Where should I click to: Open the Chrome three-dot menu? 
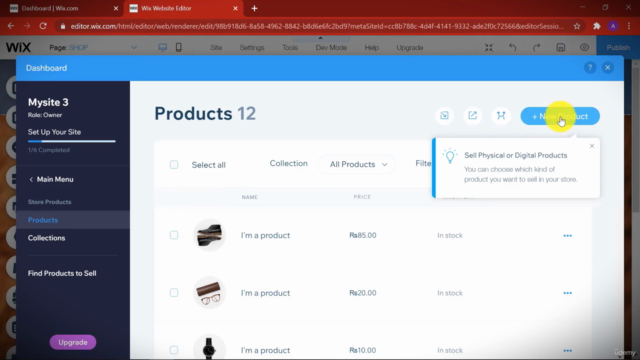[629, 26]
